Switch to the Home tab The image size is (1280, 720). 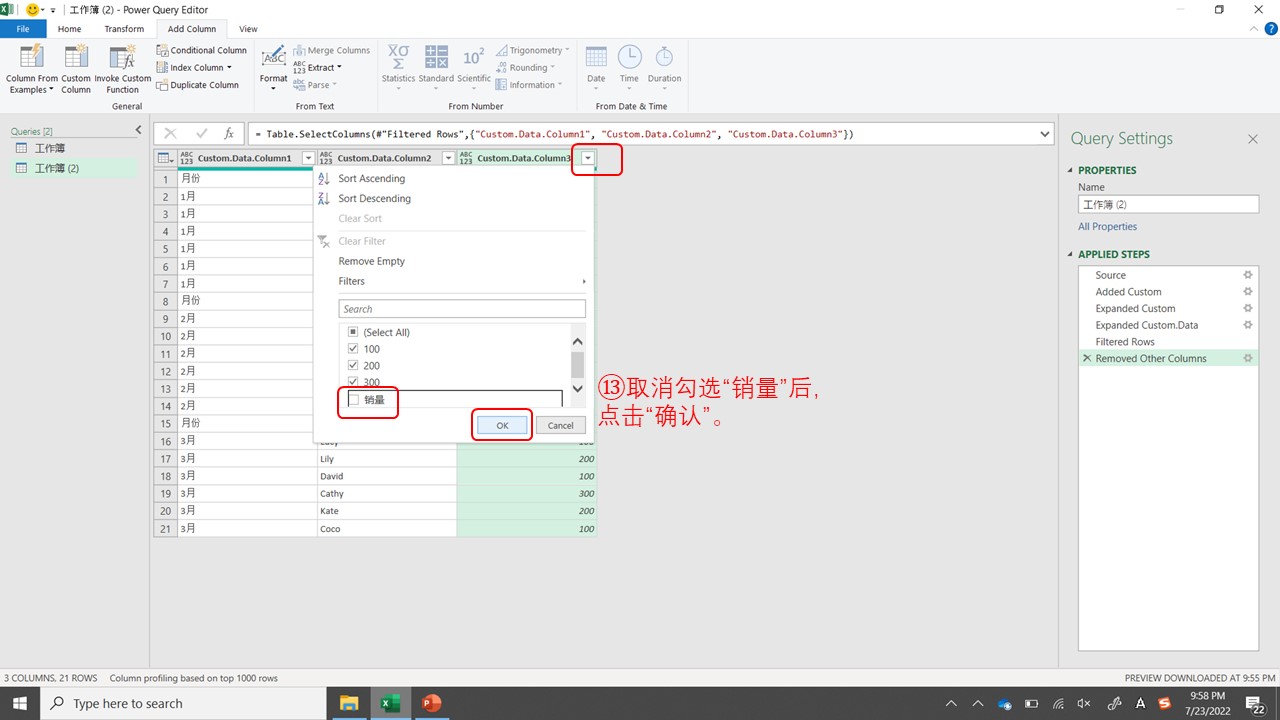[x=69, y=29]
